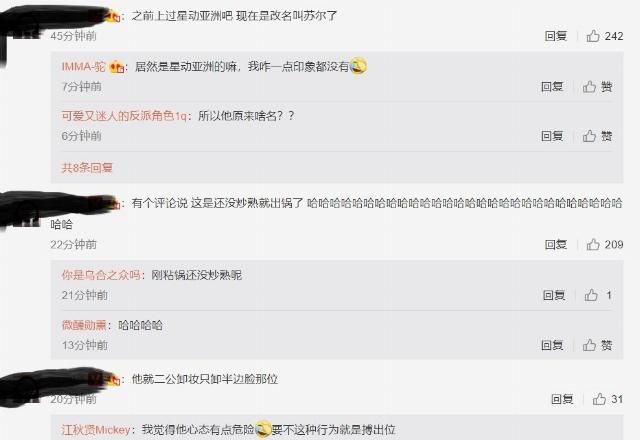Reply to the 22分钟前 comment
The height and width of the screenshot is (440, 640).
coord(556,244)
